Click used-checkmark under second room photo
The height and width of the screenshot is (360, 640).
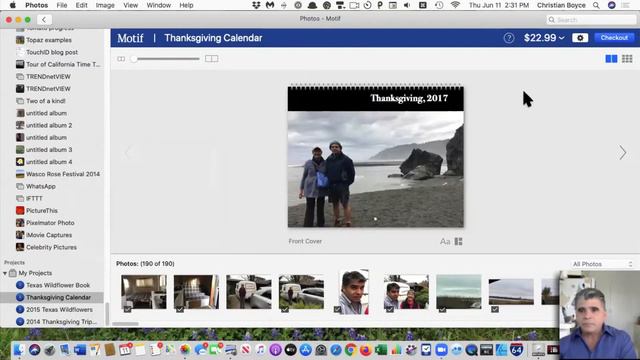(x=180, y=309)
